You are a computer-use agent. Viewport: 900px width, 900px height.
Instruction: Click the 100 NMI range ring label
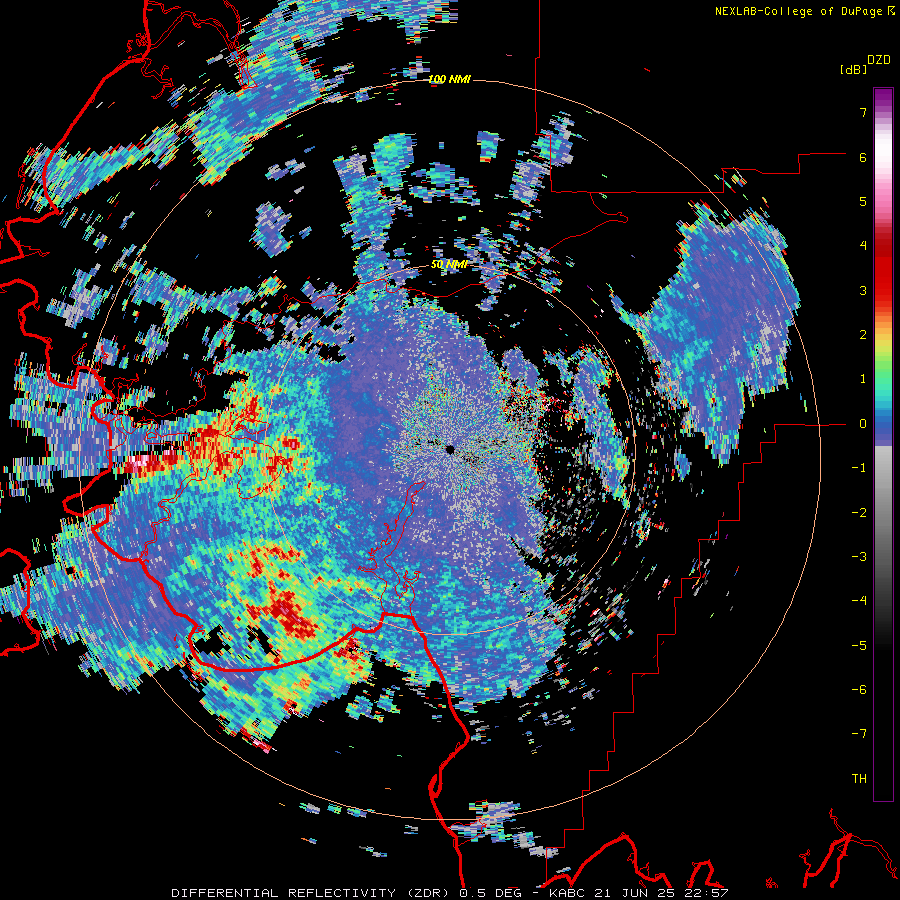tap(449, 79)
